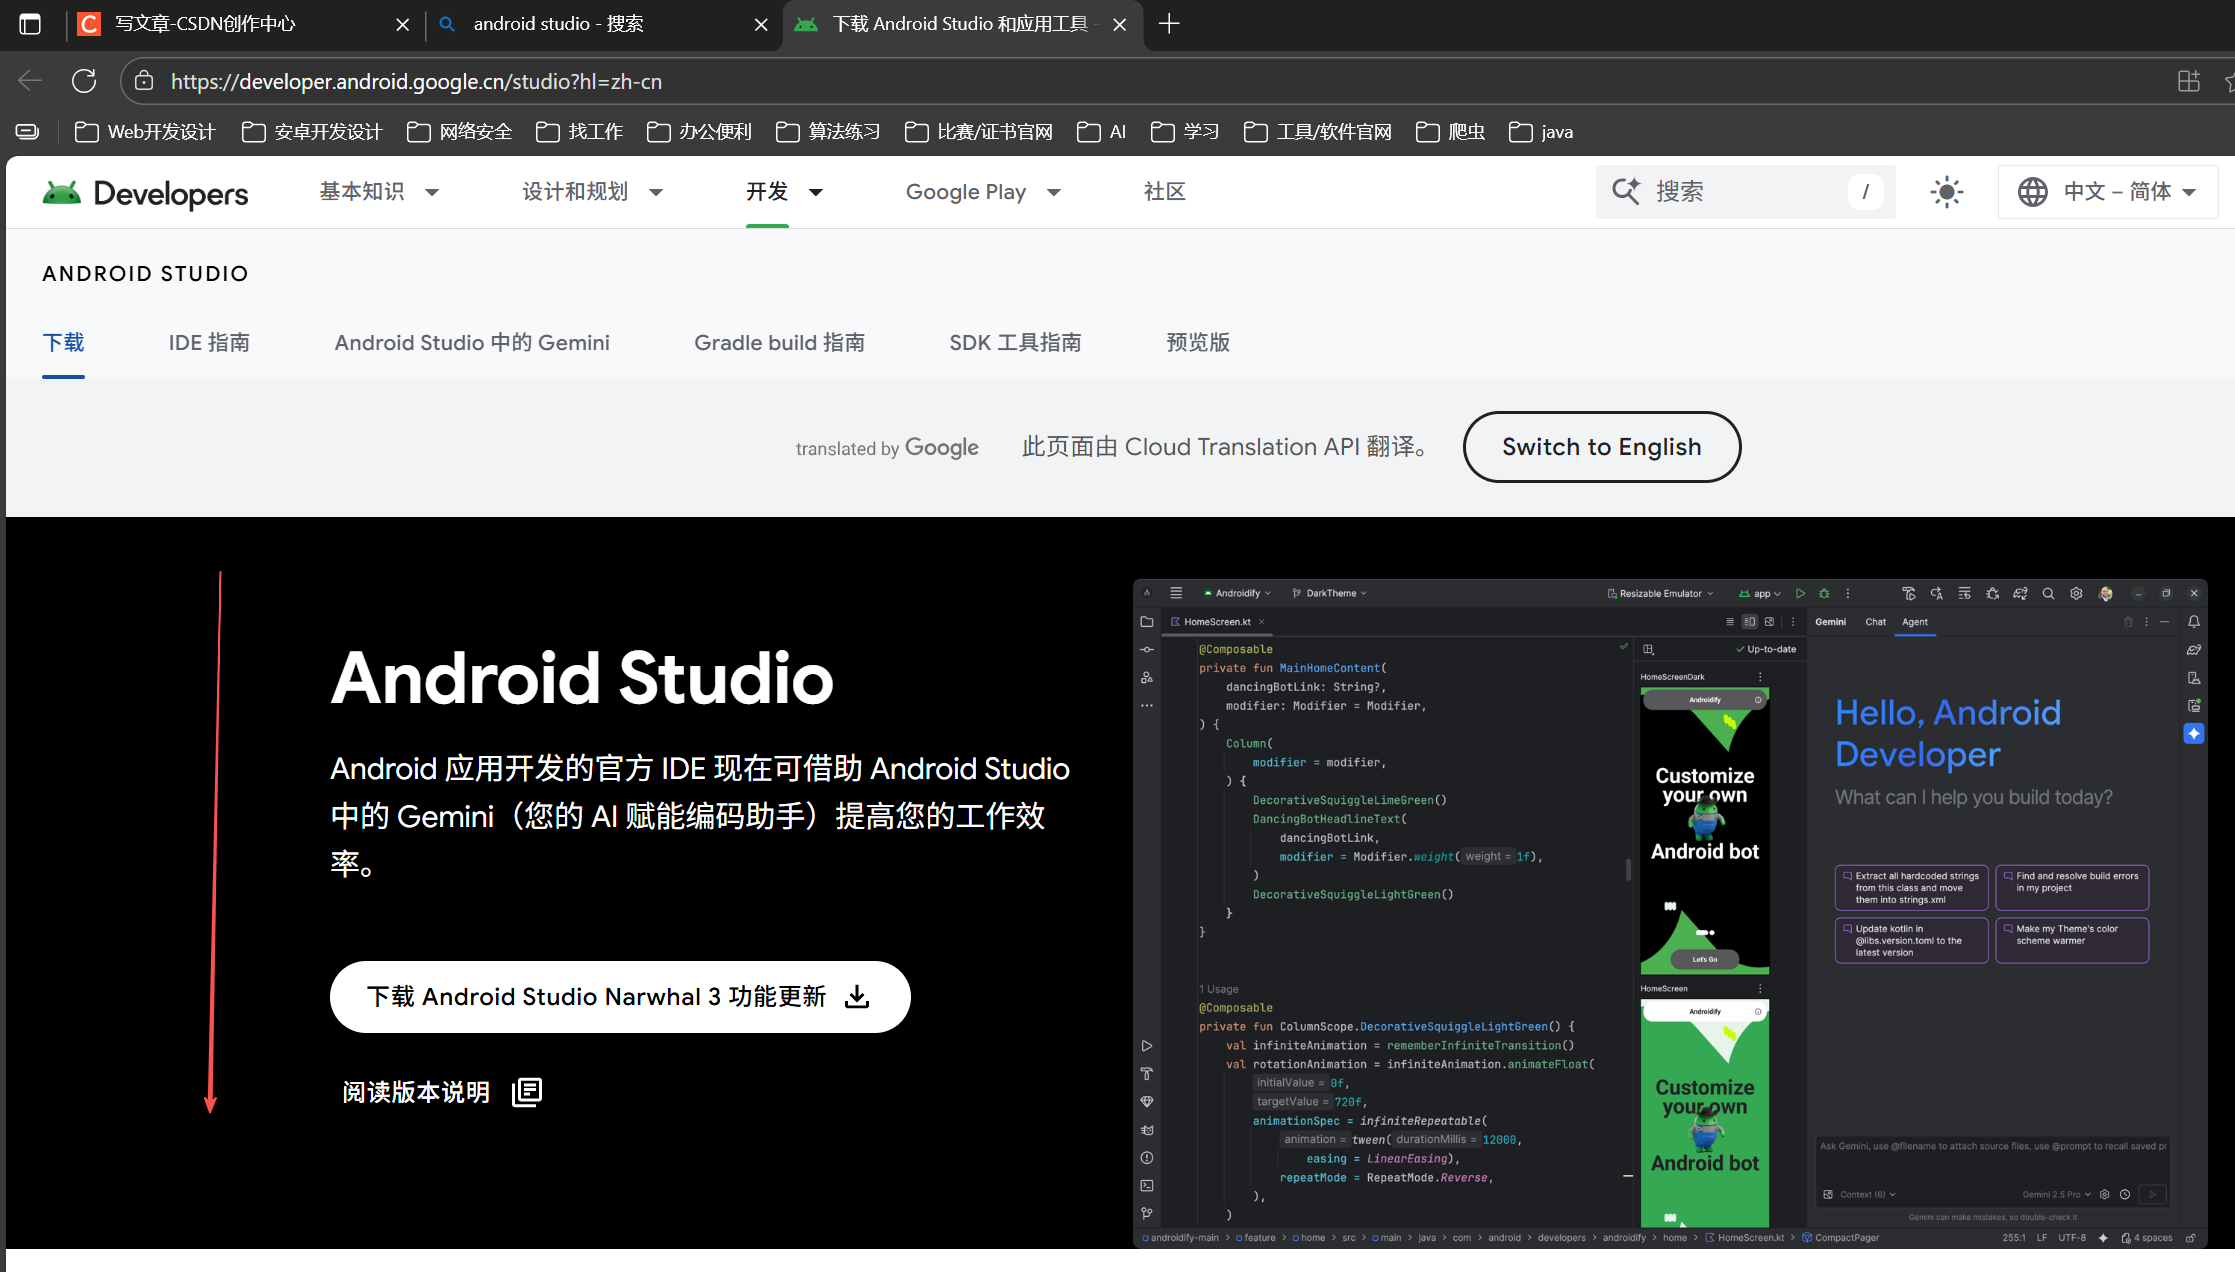Close the 写文章-CSDN创作中心 tab
The width and height of the screenshot is (2235, 1272).
pos(402,24)
